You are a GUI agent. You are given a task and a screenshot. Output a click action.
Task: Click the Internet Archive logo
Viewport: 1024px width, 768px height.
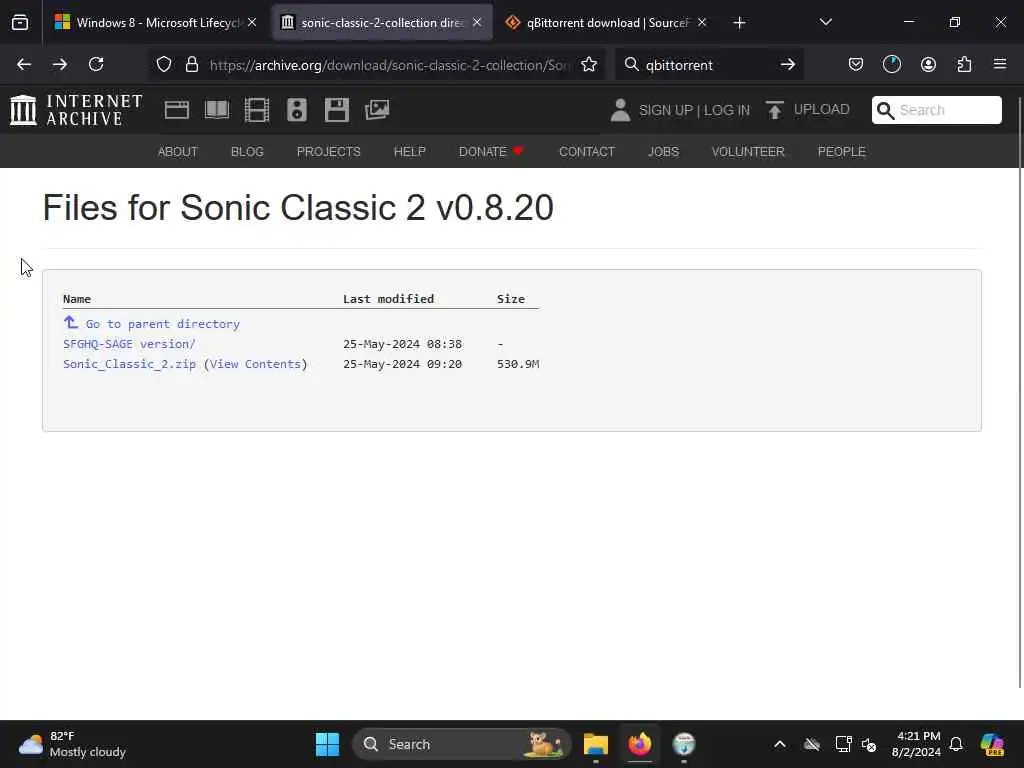pyautogui.click(x=76, y=110)
